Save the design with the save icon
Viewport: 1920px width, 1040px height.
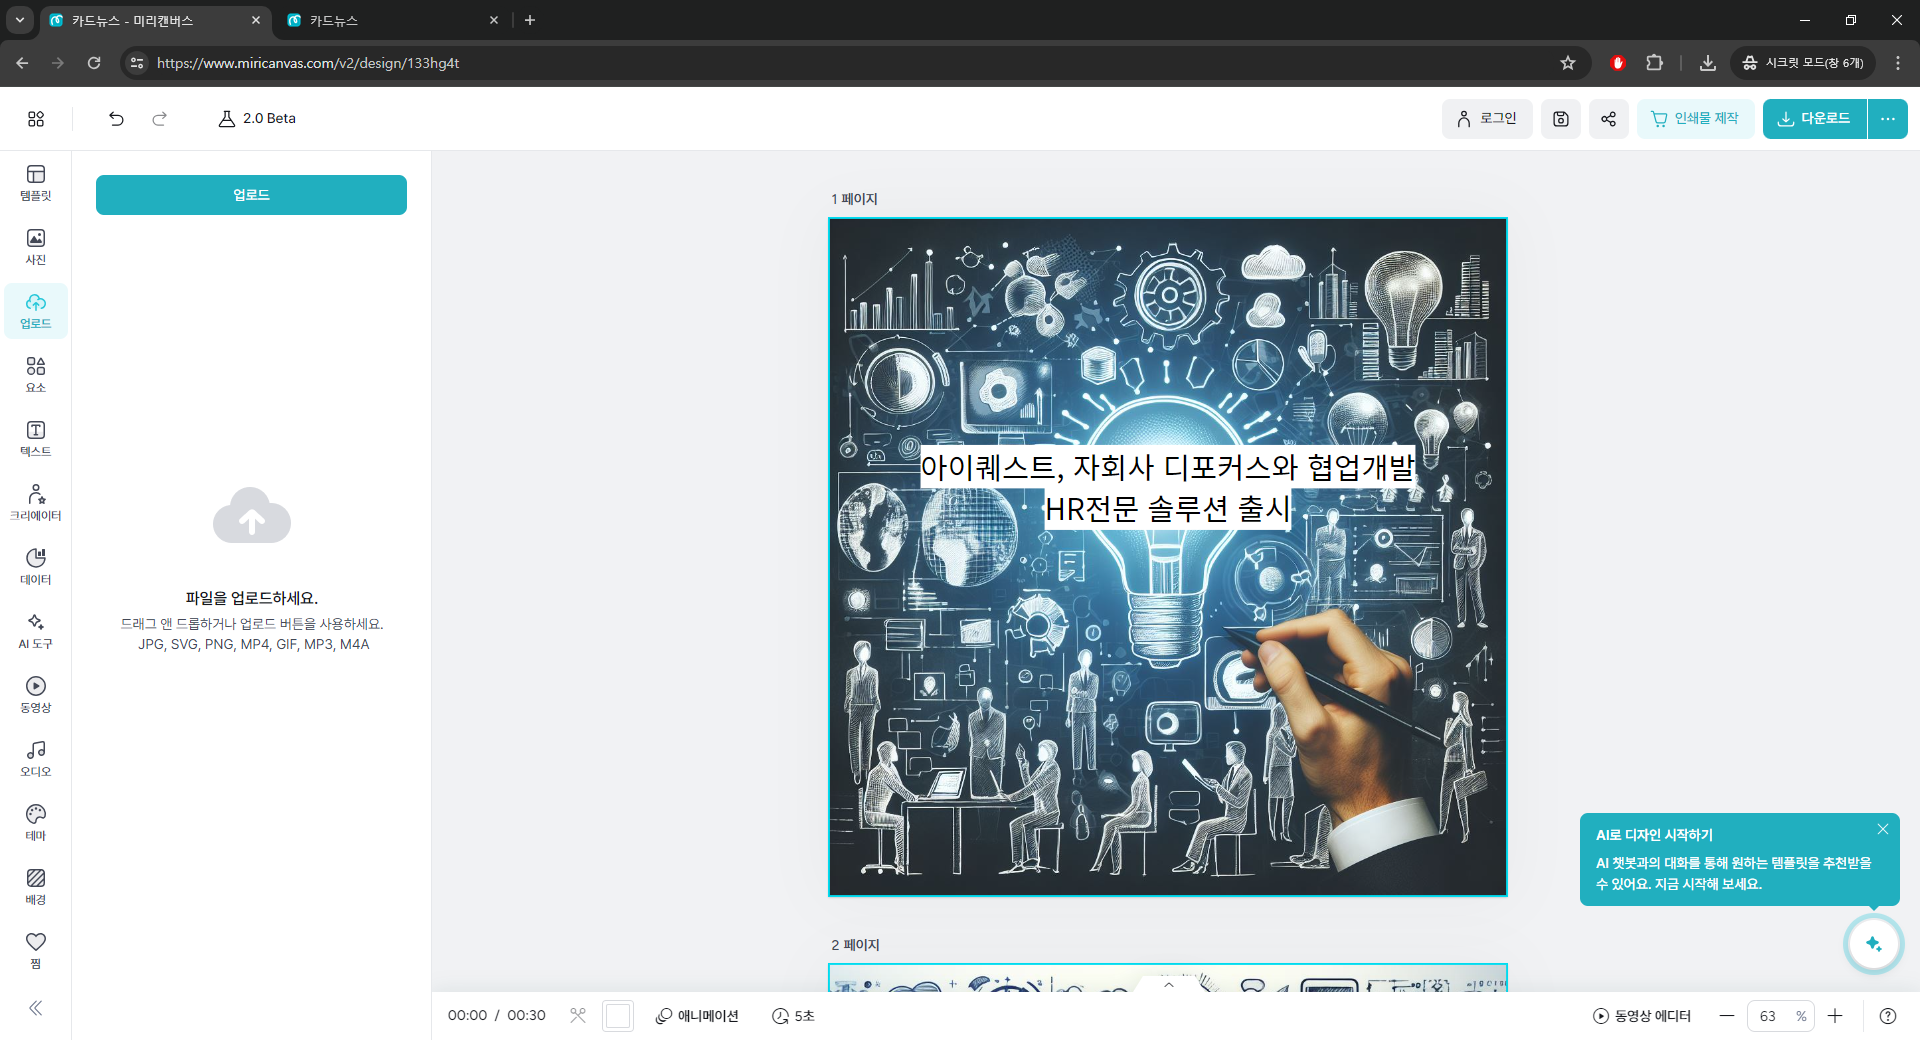pyautogui.click(x=1561, y=119)
